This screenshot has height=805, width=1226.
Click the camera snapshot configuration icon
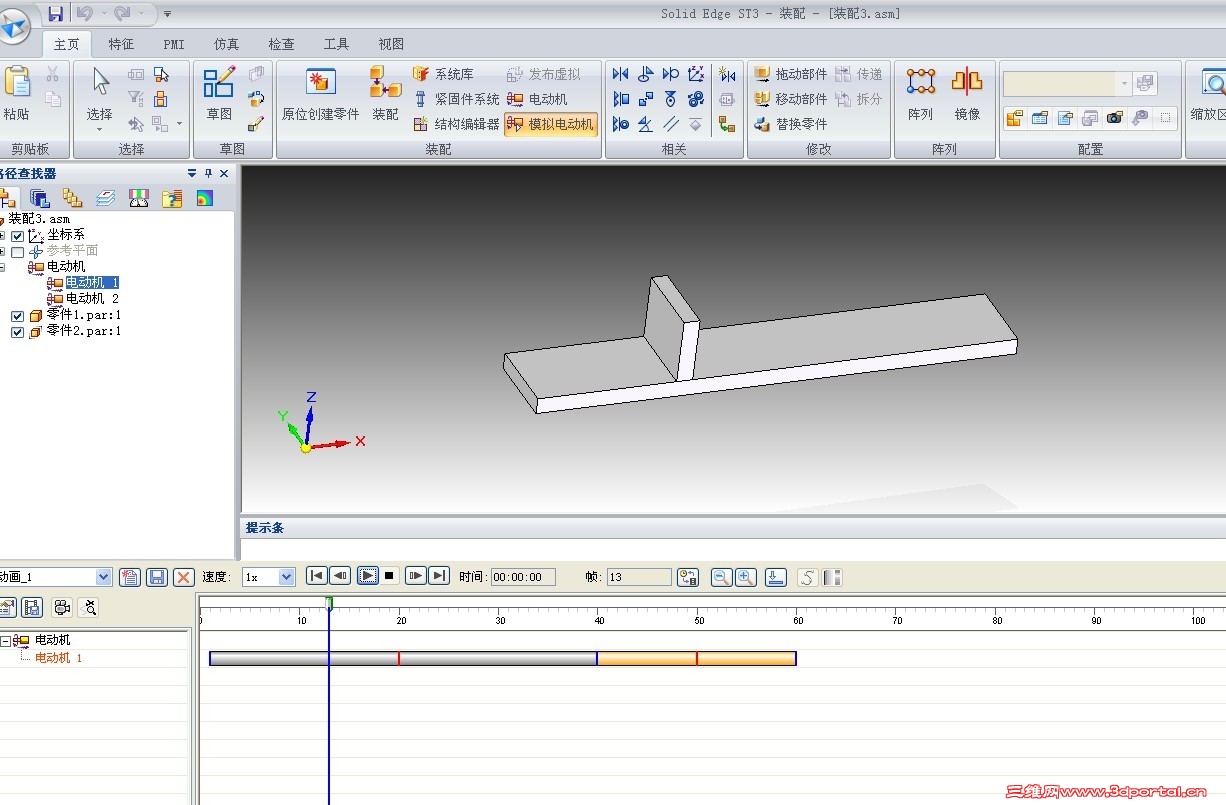tap(1115, 118)
